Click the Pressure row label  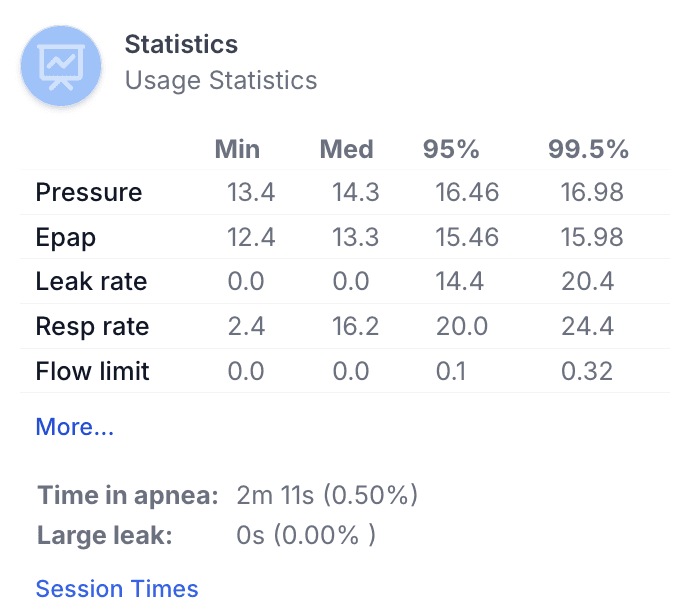click(x=89, y=192)
